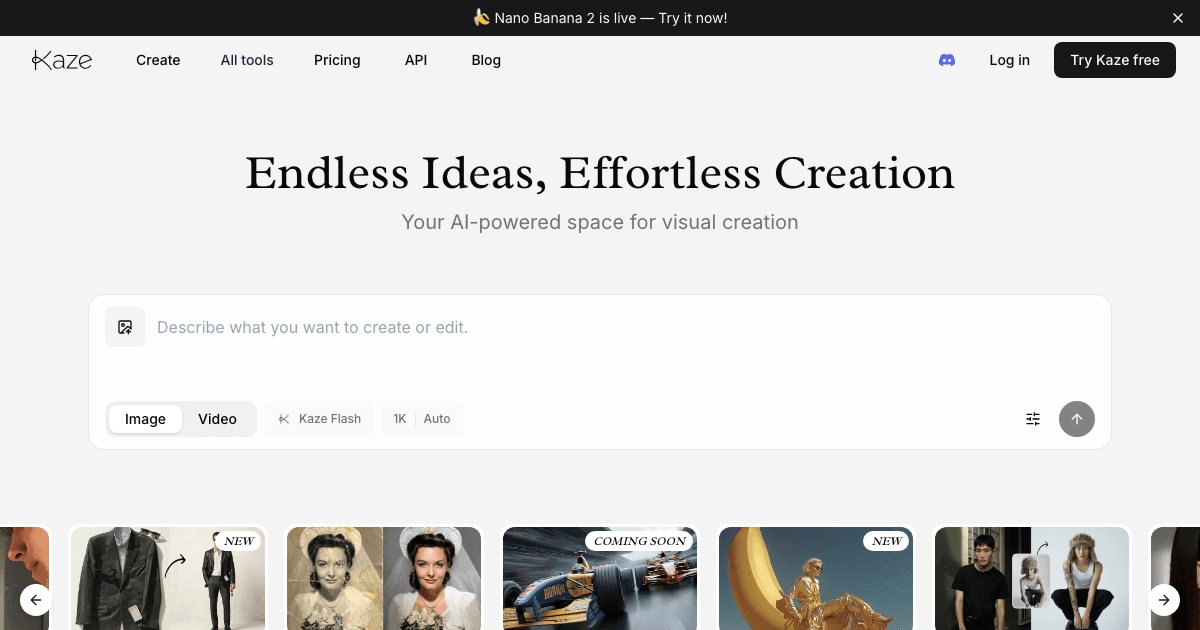The image size is (1200, 630).
Task: Open the Discord community icon
Action: [x=947, y=60]
